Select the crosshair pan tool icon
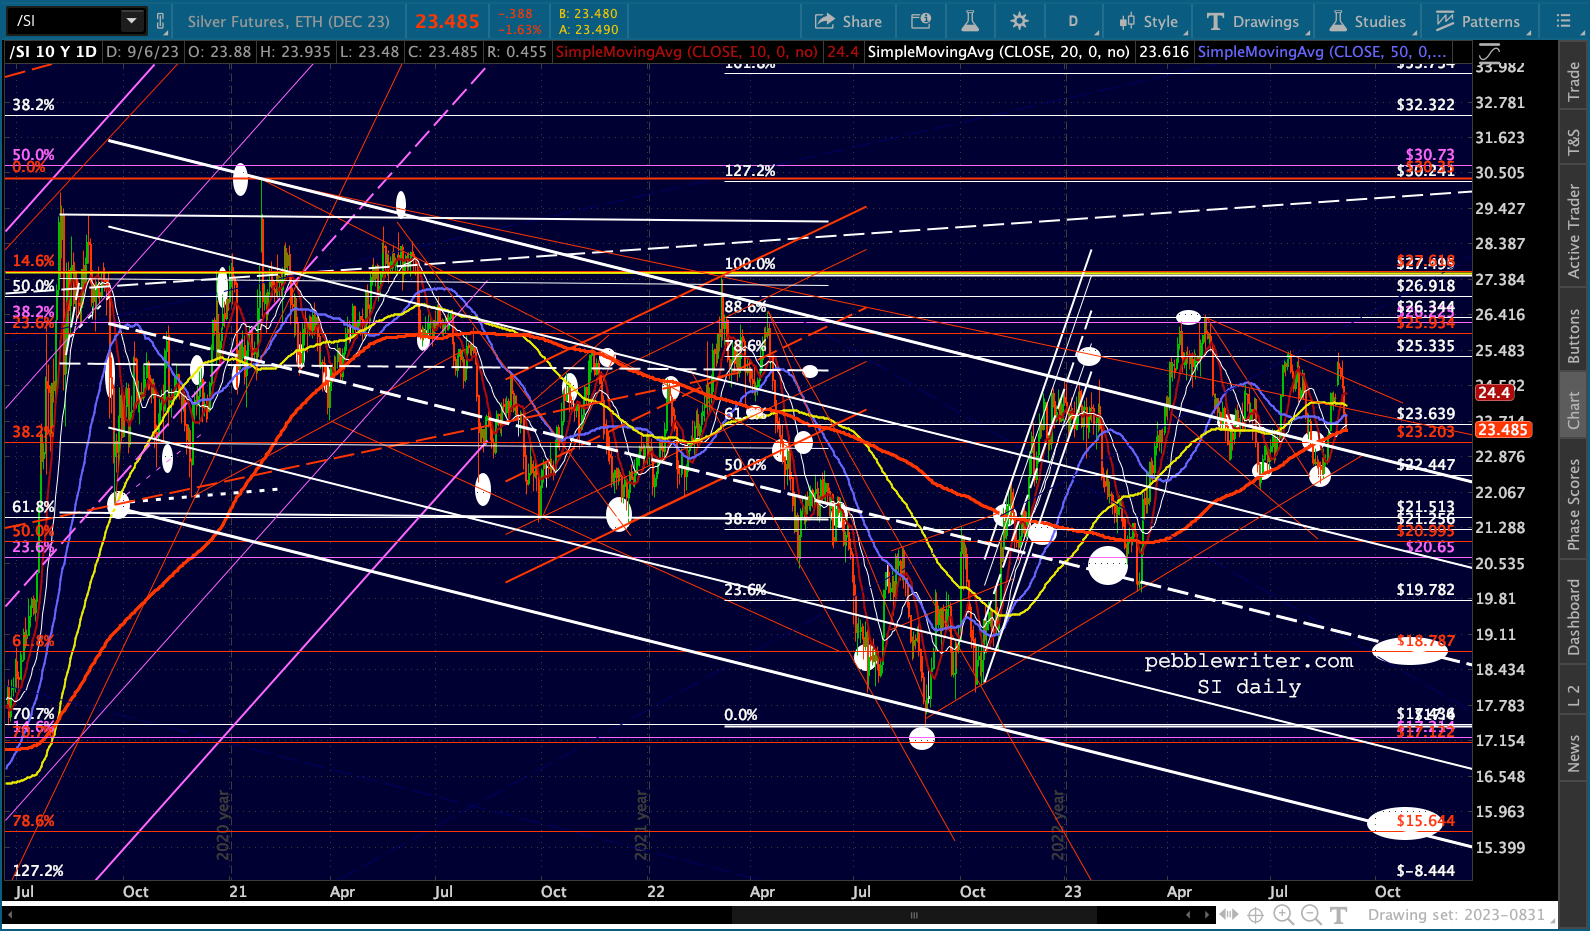1590x931 pixels. point(1256,915)
